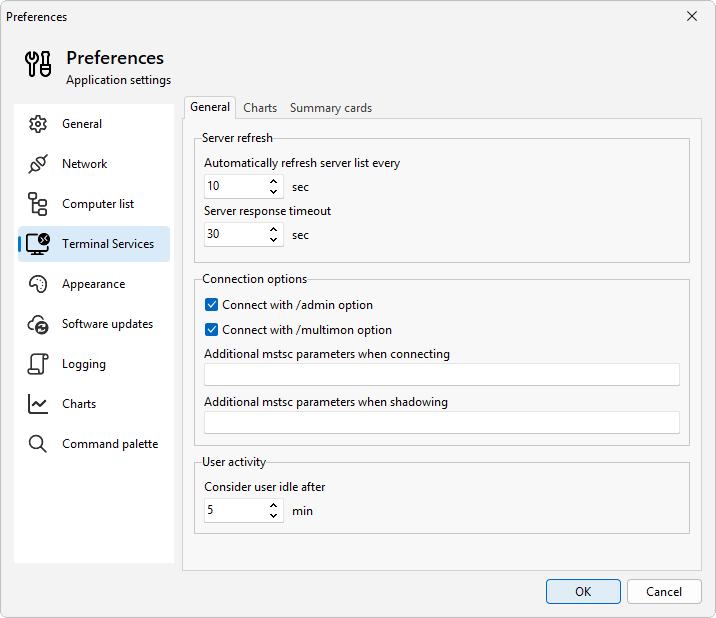Switch to the Summary cards tab

tap(331, 108)
